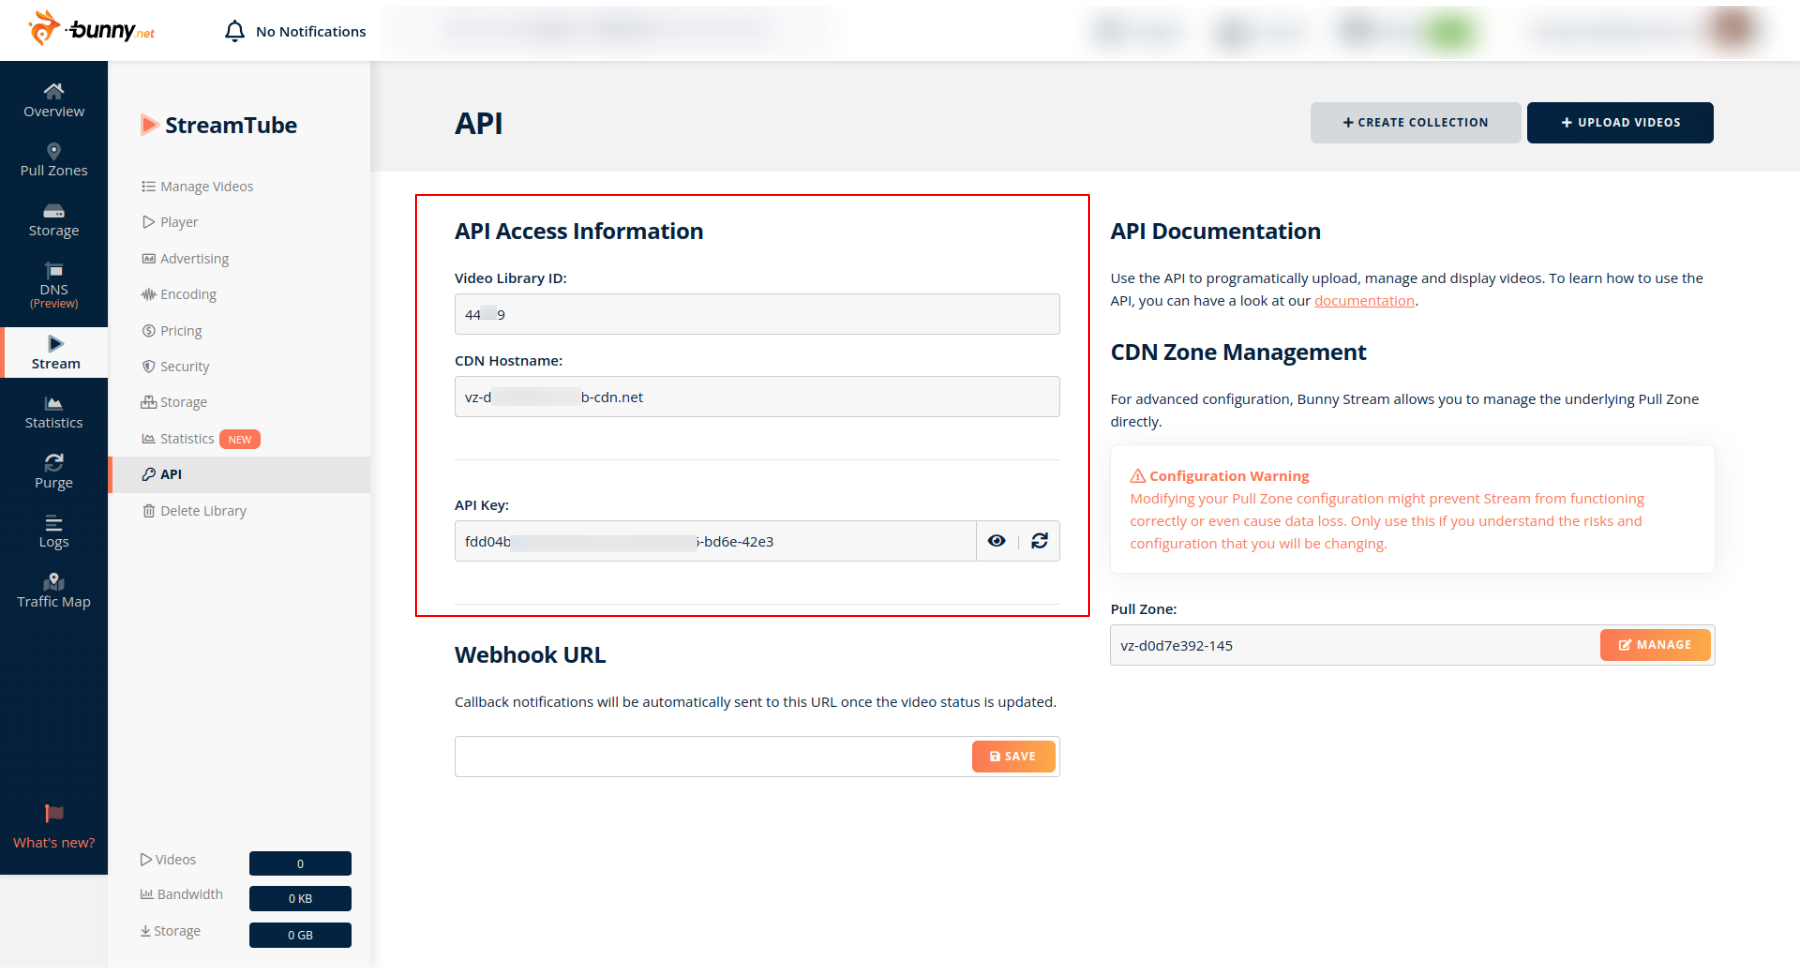The image size is (1800, 968).
Task: Open Encoding settings in library menu
Action: point(188,295)
